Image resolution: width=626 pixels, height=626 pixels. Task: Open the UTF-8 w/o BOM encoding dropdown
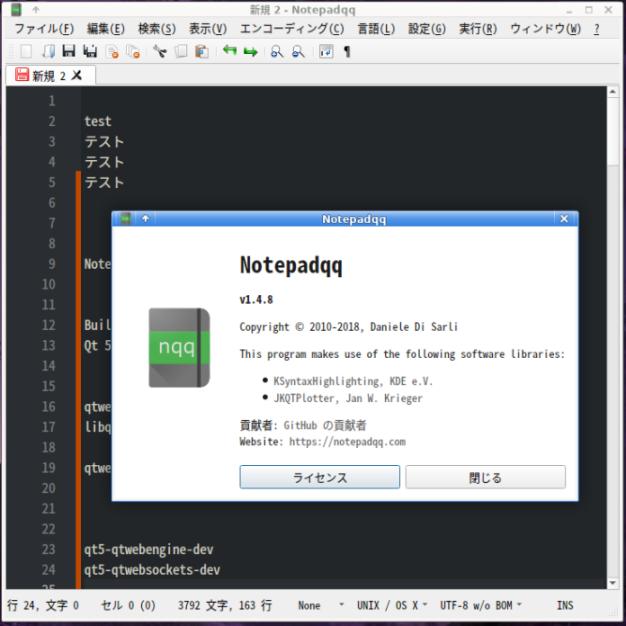(x=481, y=606)
